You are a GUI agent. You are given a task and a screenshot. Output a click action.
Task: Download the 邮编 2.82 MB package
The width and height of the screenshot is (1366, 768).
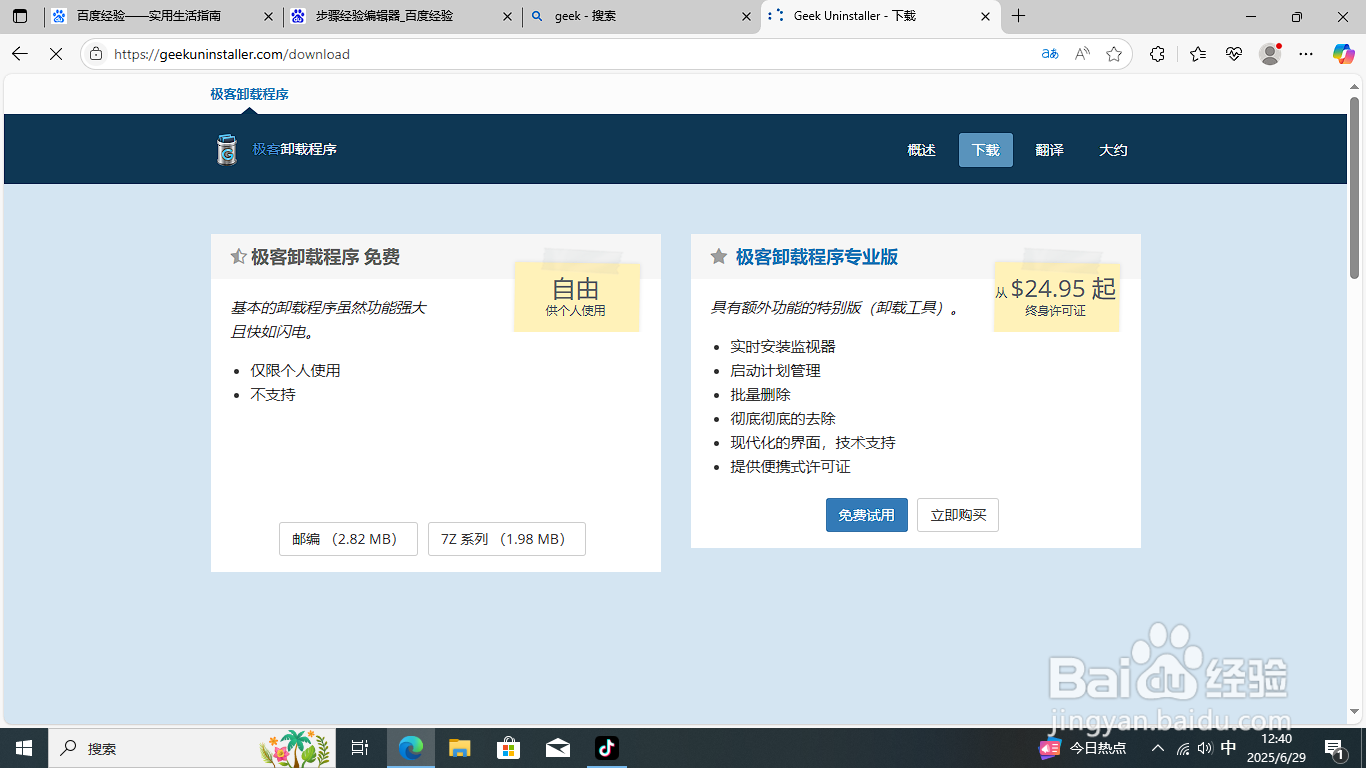[348, 538]
